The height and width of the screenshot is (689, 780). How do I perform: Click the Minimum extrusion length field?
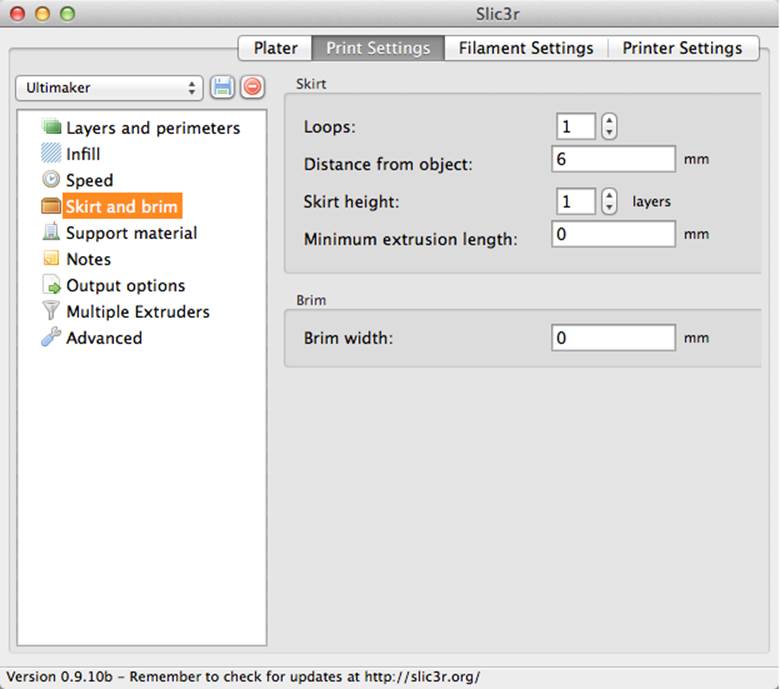(613, 234)
